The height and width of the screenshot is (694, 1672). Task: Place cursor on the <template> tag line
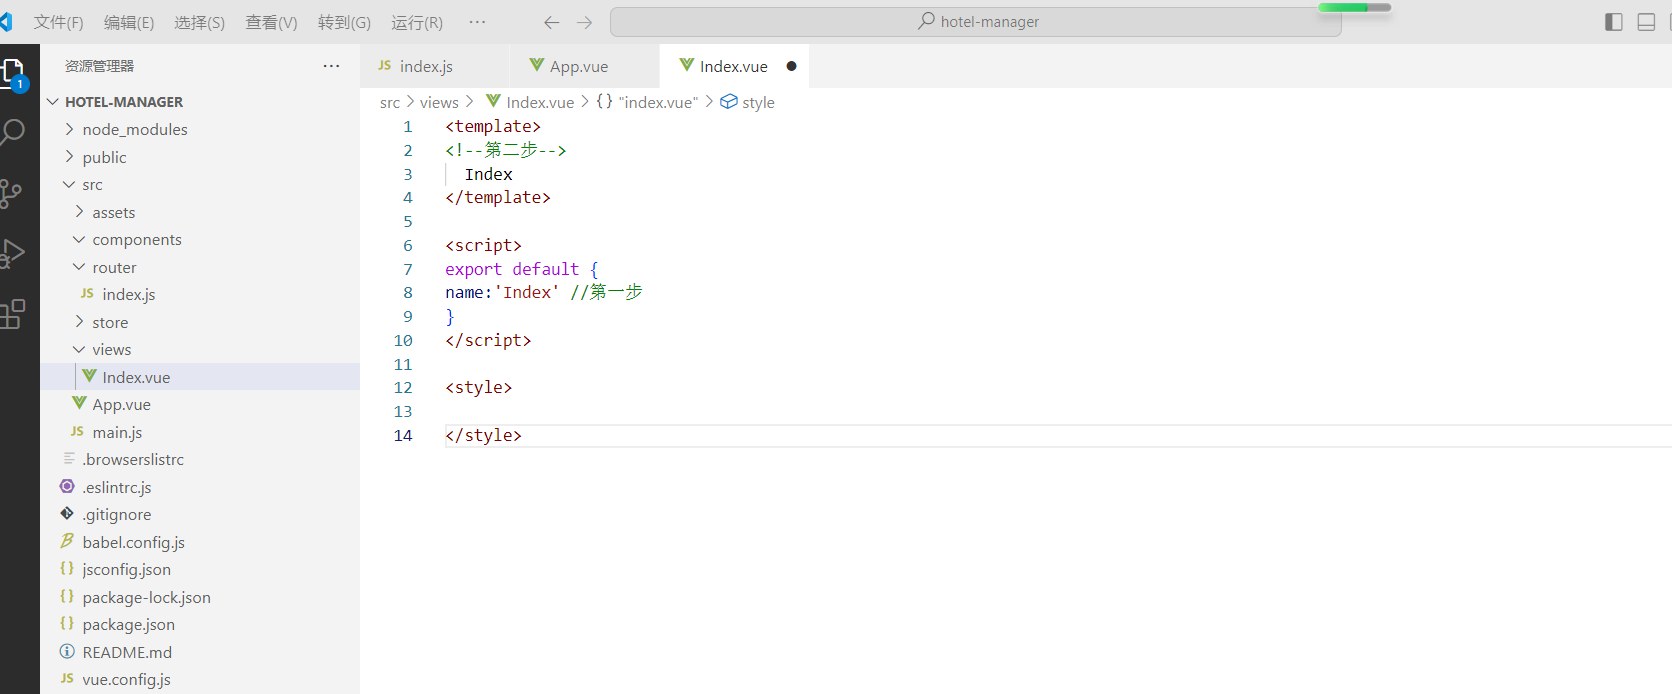click(x=493, y=126)
